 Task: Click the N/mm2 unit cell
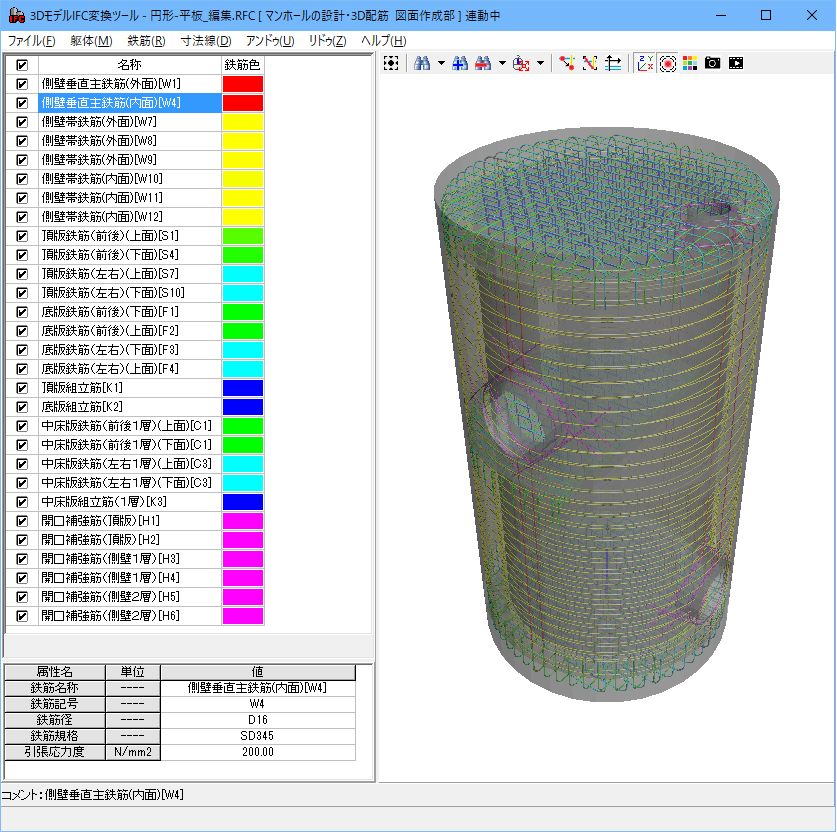(133, 752)
